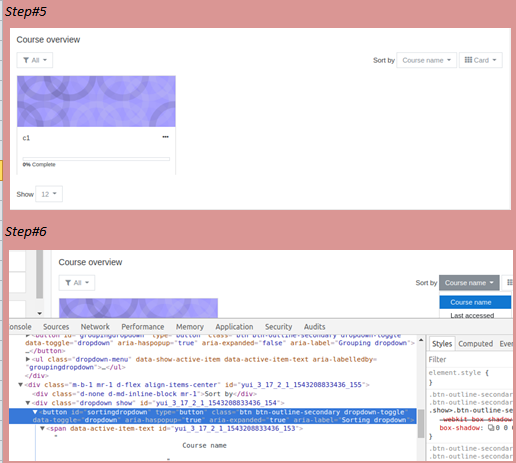Open the All filter dropdown in Step#5

click(x=35, y=60)
